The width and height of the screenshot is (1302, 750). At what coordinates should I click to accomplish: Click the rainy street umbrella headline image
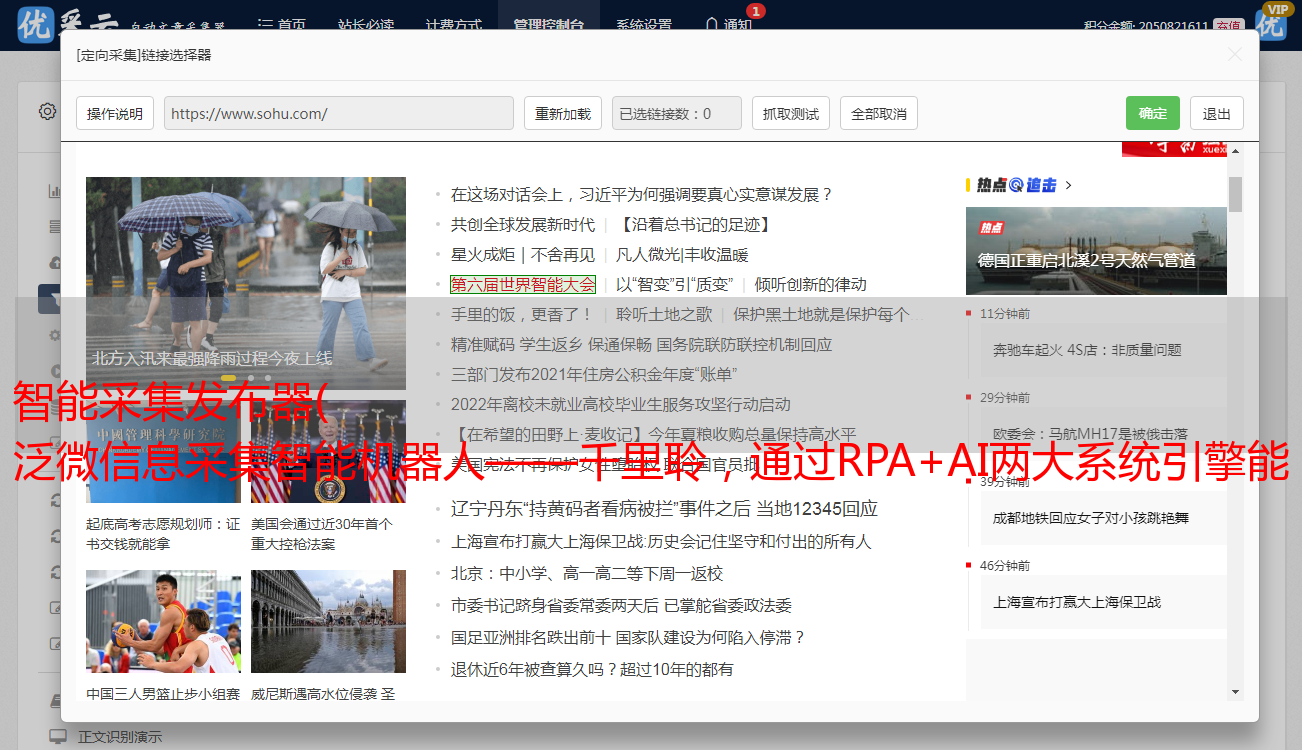(x=245, y=260)
